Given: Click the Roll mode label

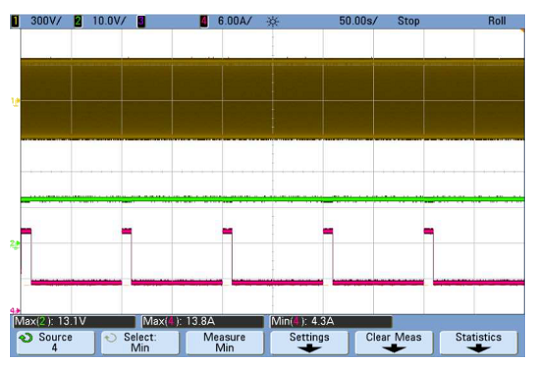Looking at the screenshot, I should tap(497, 21).
